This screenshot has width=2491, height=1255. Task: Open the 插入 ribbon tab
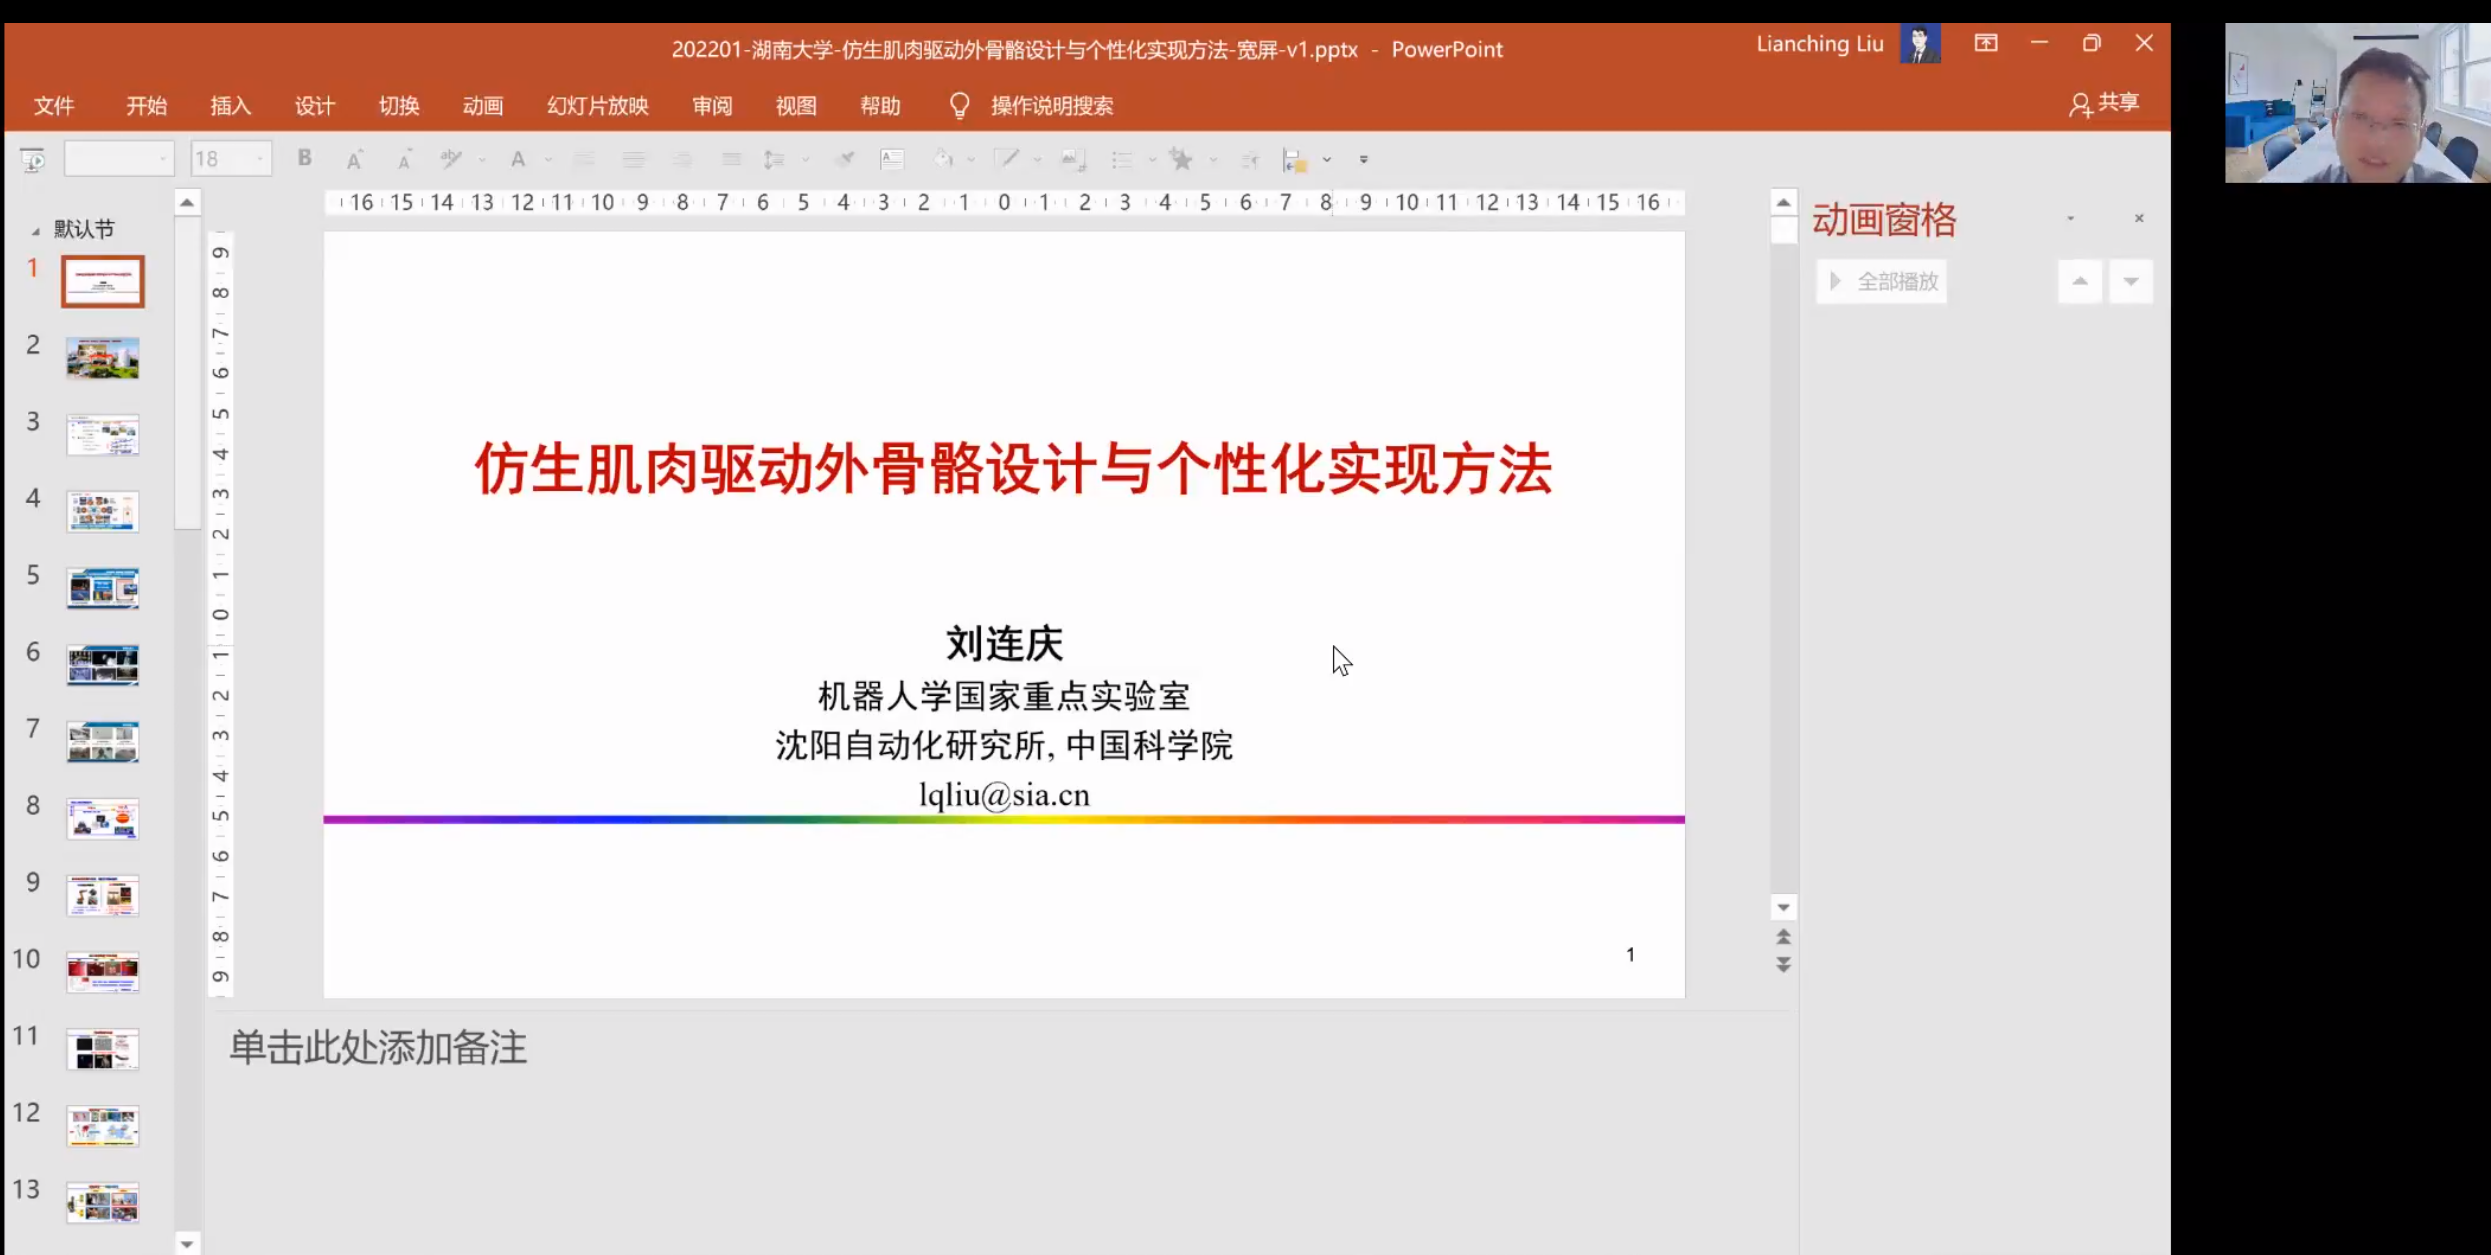[230, 105]
